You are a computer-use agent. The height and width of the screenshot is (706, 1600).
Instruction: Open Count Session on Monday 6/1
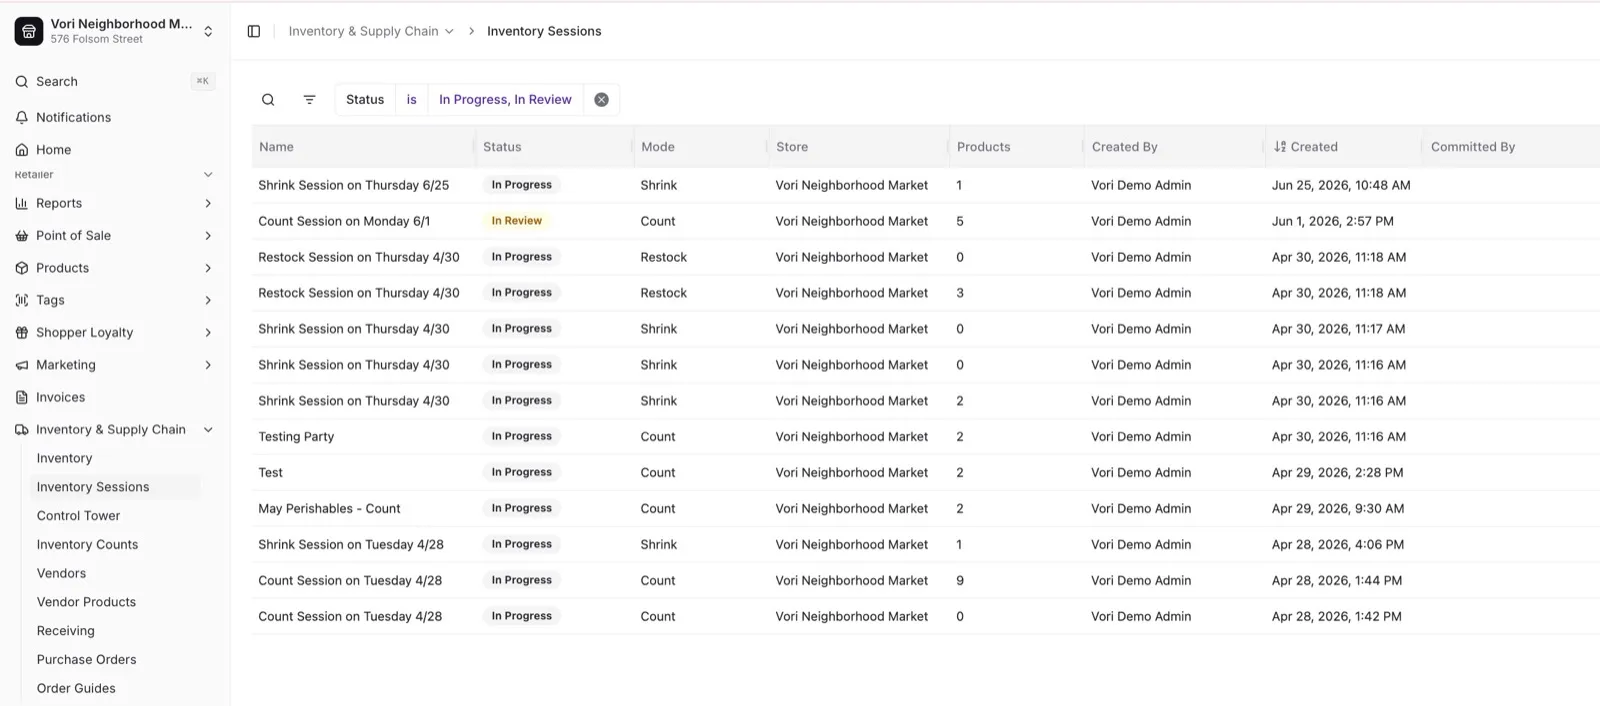(344, 221)
